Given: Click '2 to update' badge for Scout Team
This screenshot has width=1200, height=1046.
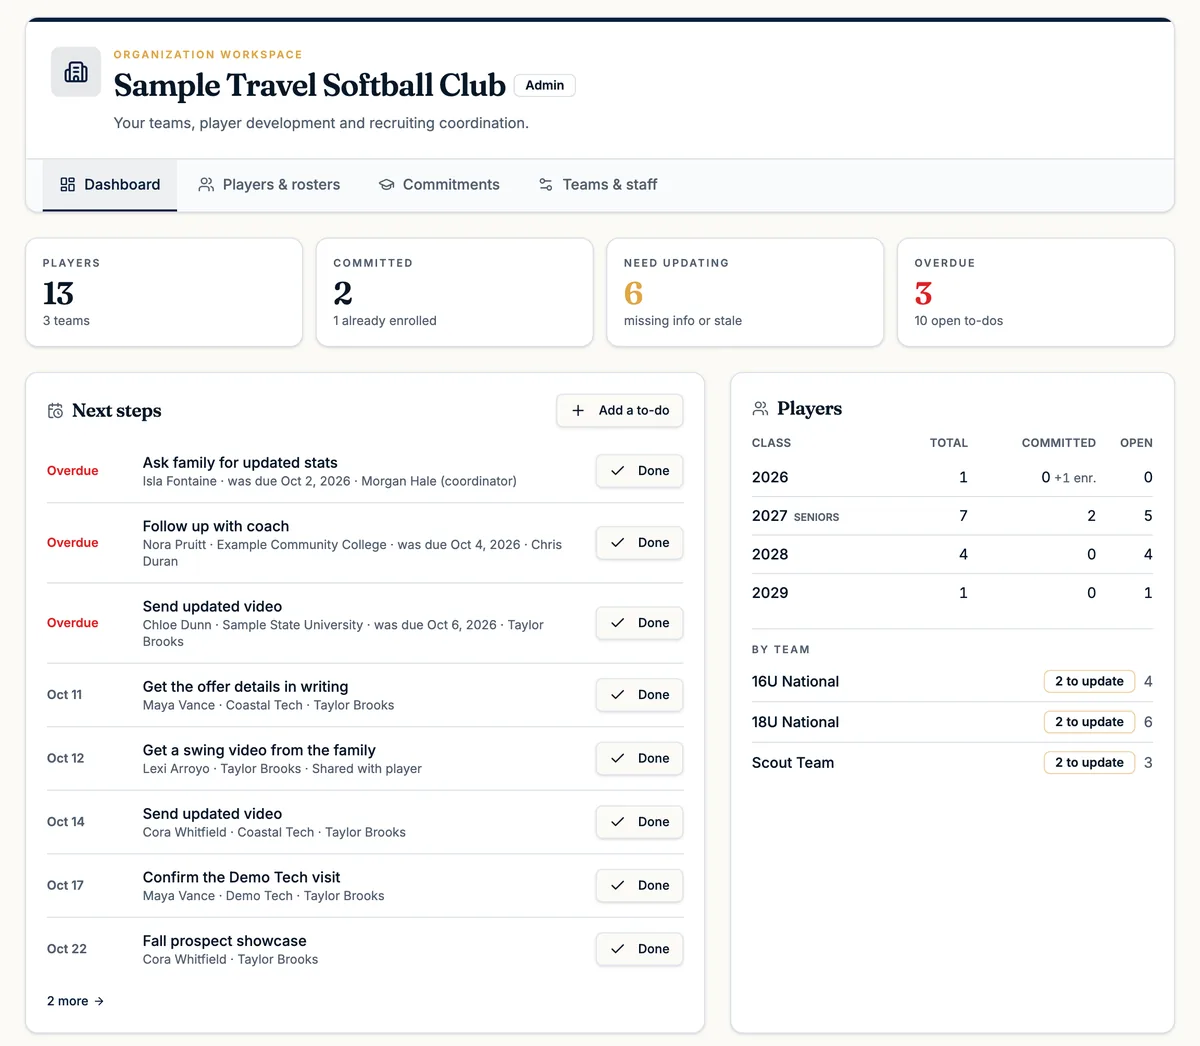Looking at the screenshot, I should tap(1089, 762).
